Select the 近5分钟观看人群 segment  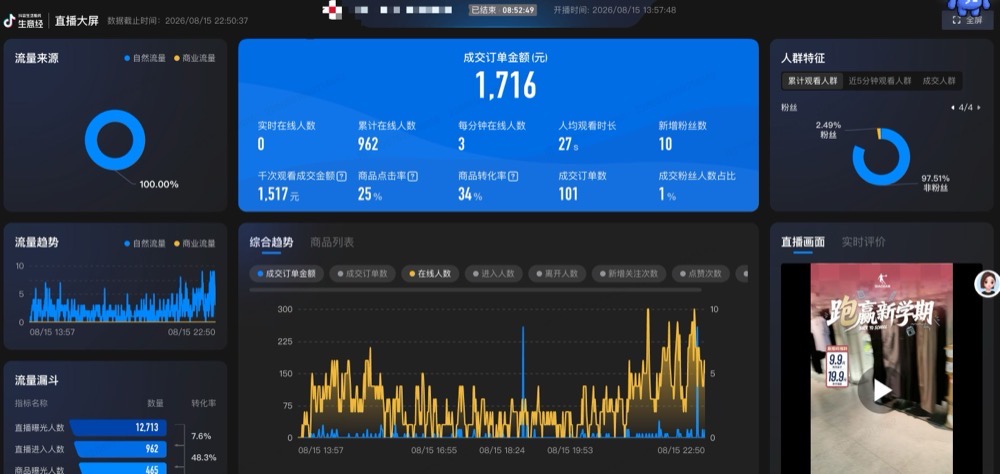click(x=879, y=81)
